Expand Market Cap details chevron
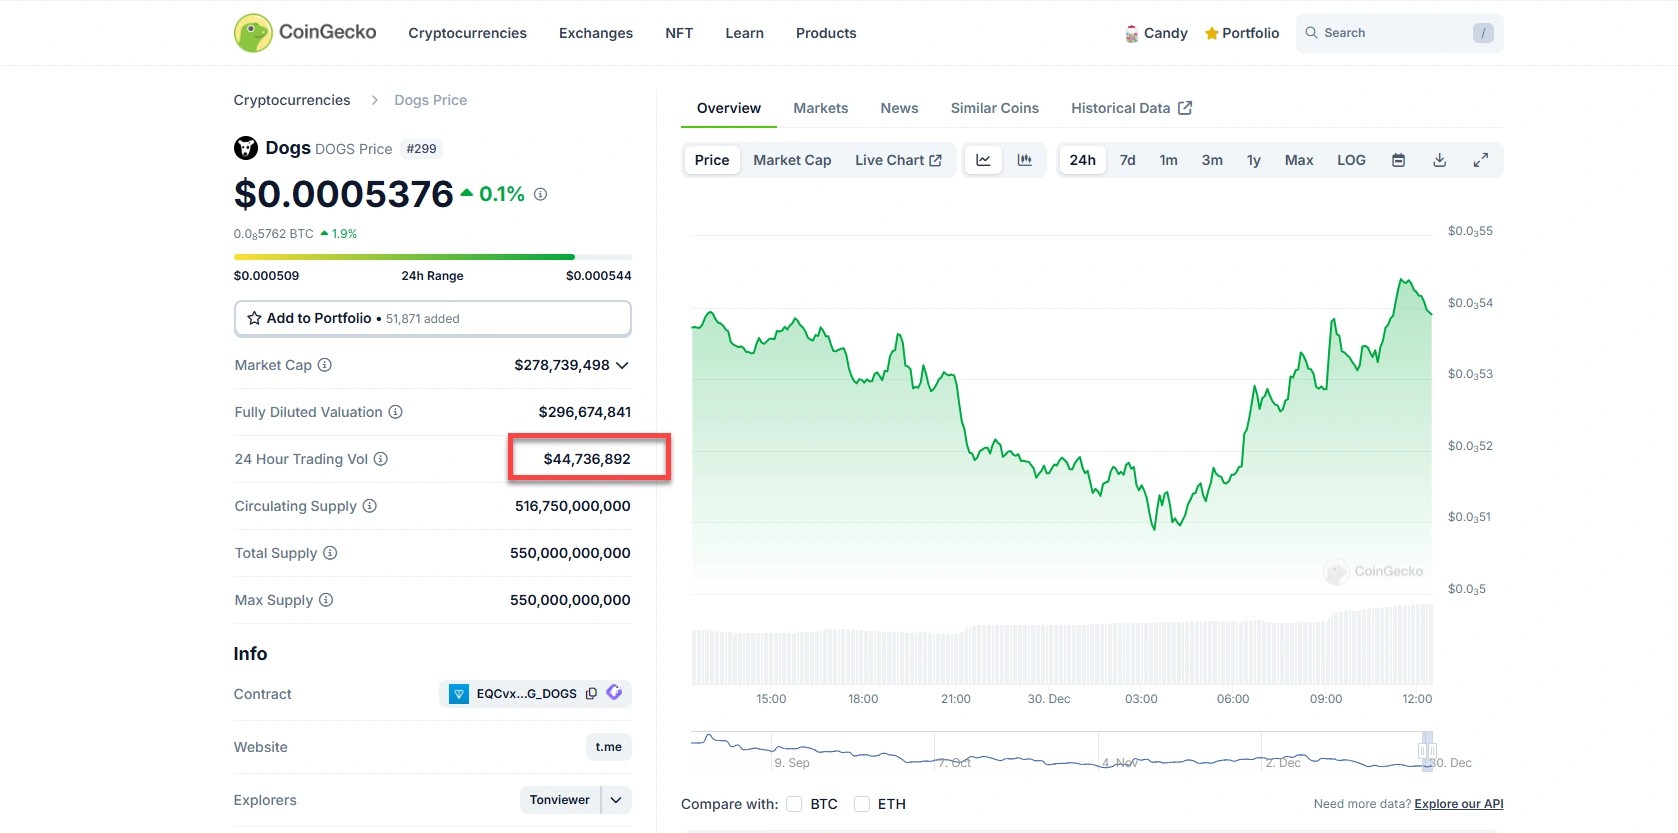The width and height of the screenshot is (1678, 833). (x=622, y=365)
